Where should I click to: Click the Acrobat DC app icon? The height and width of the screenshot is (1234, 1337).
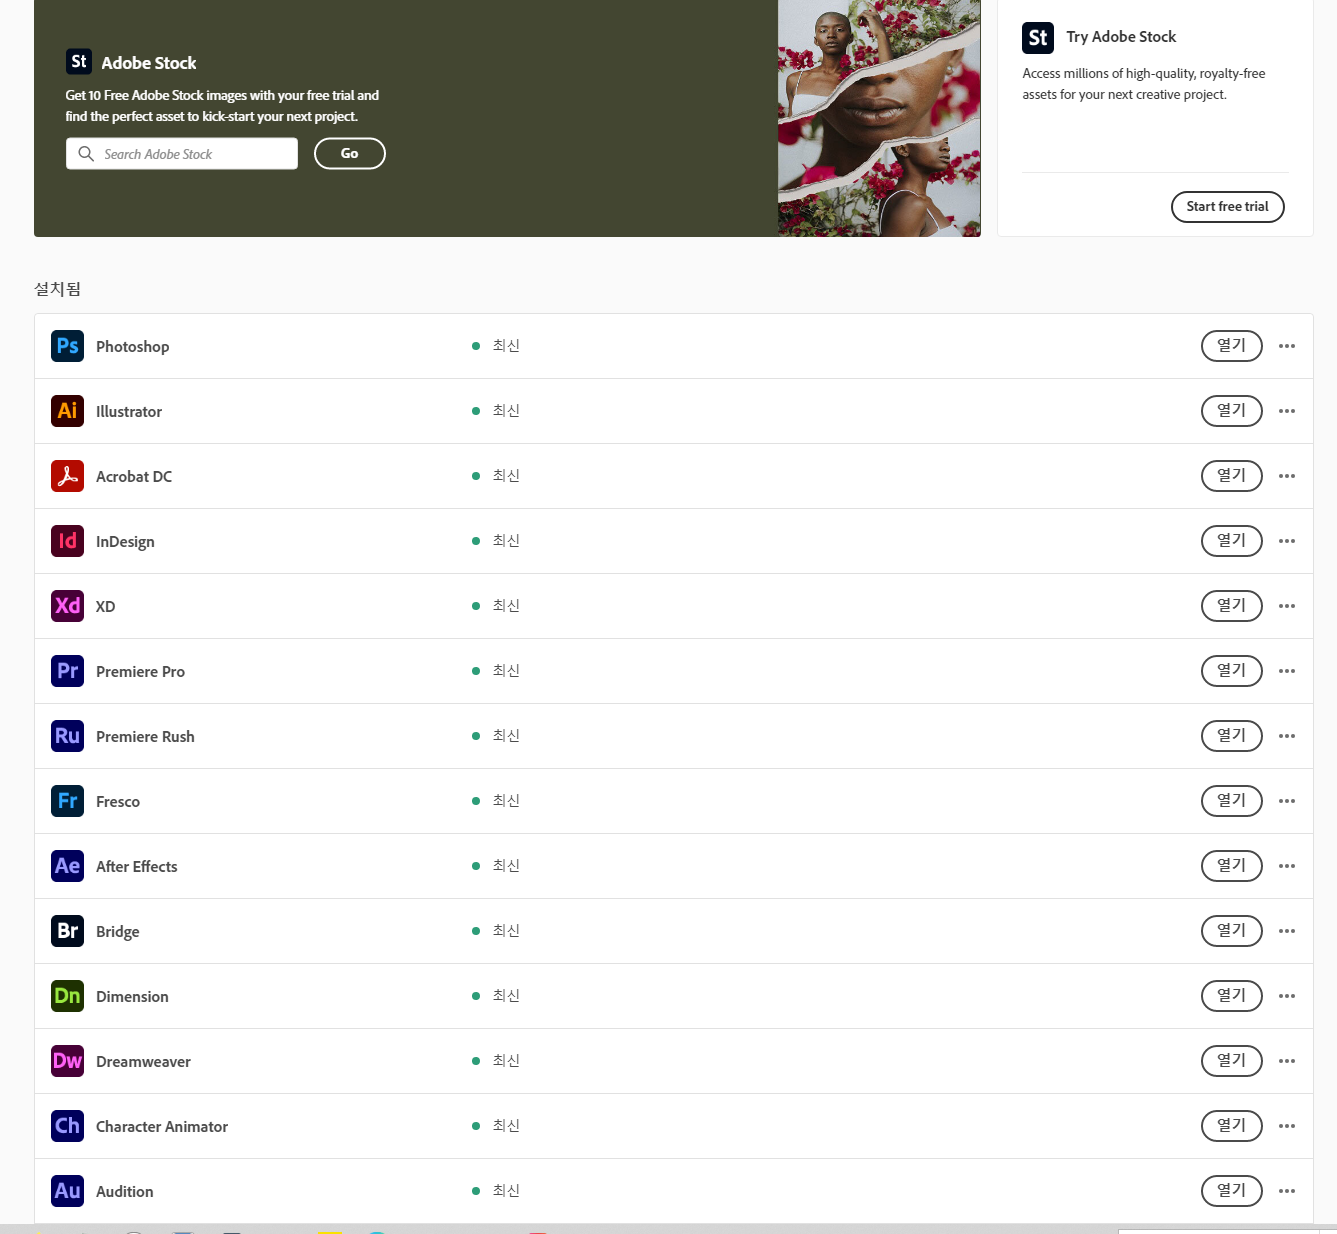(x=67, y=476)
